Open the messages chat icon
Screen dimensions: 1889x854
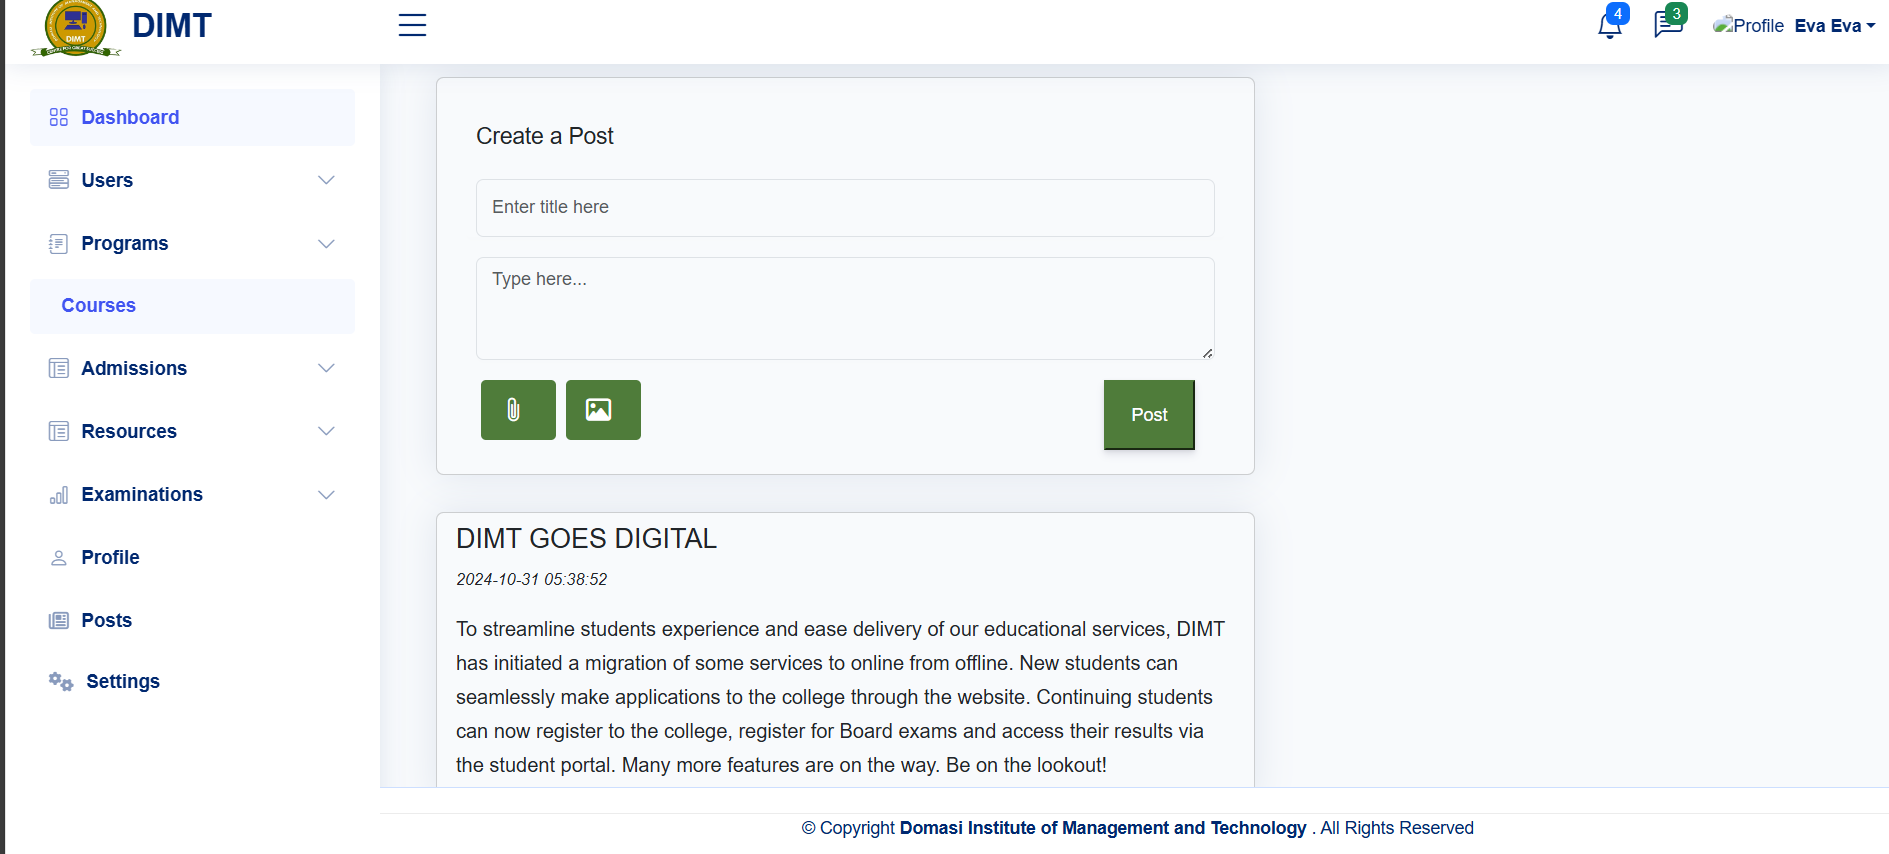1667,24
